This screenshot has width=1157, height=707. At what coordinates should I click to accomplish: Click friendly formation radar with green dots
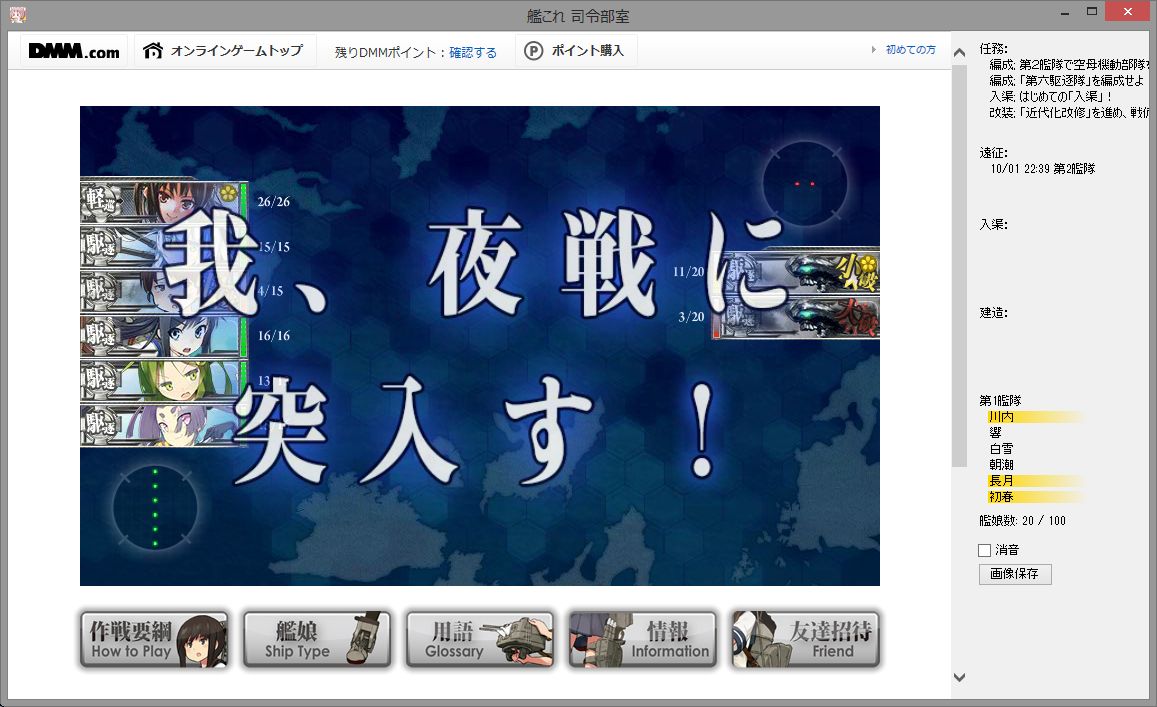[x=155, y=508]
